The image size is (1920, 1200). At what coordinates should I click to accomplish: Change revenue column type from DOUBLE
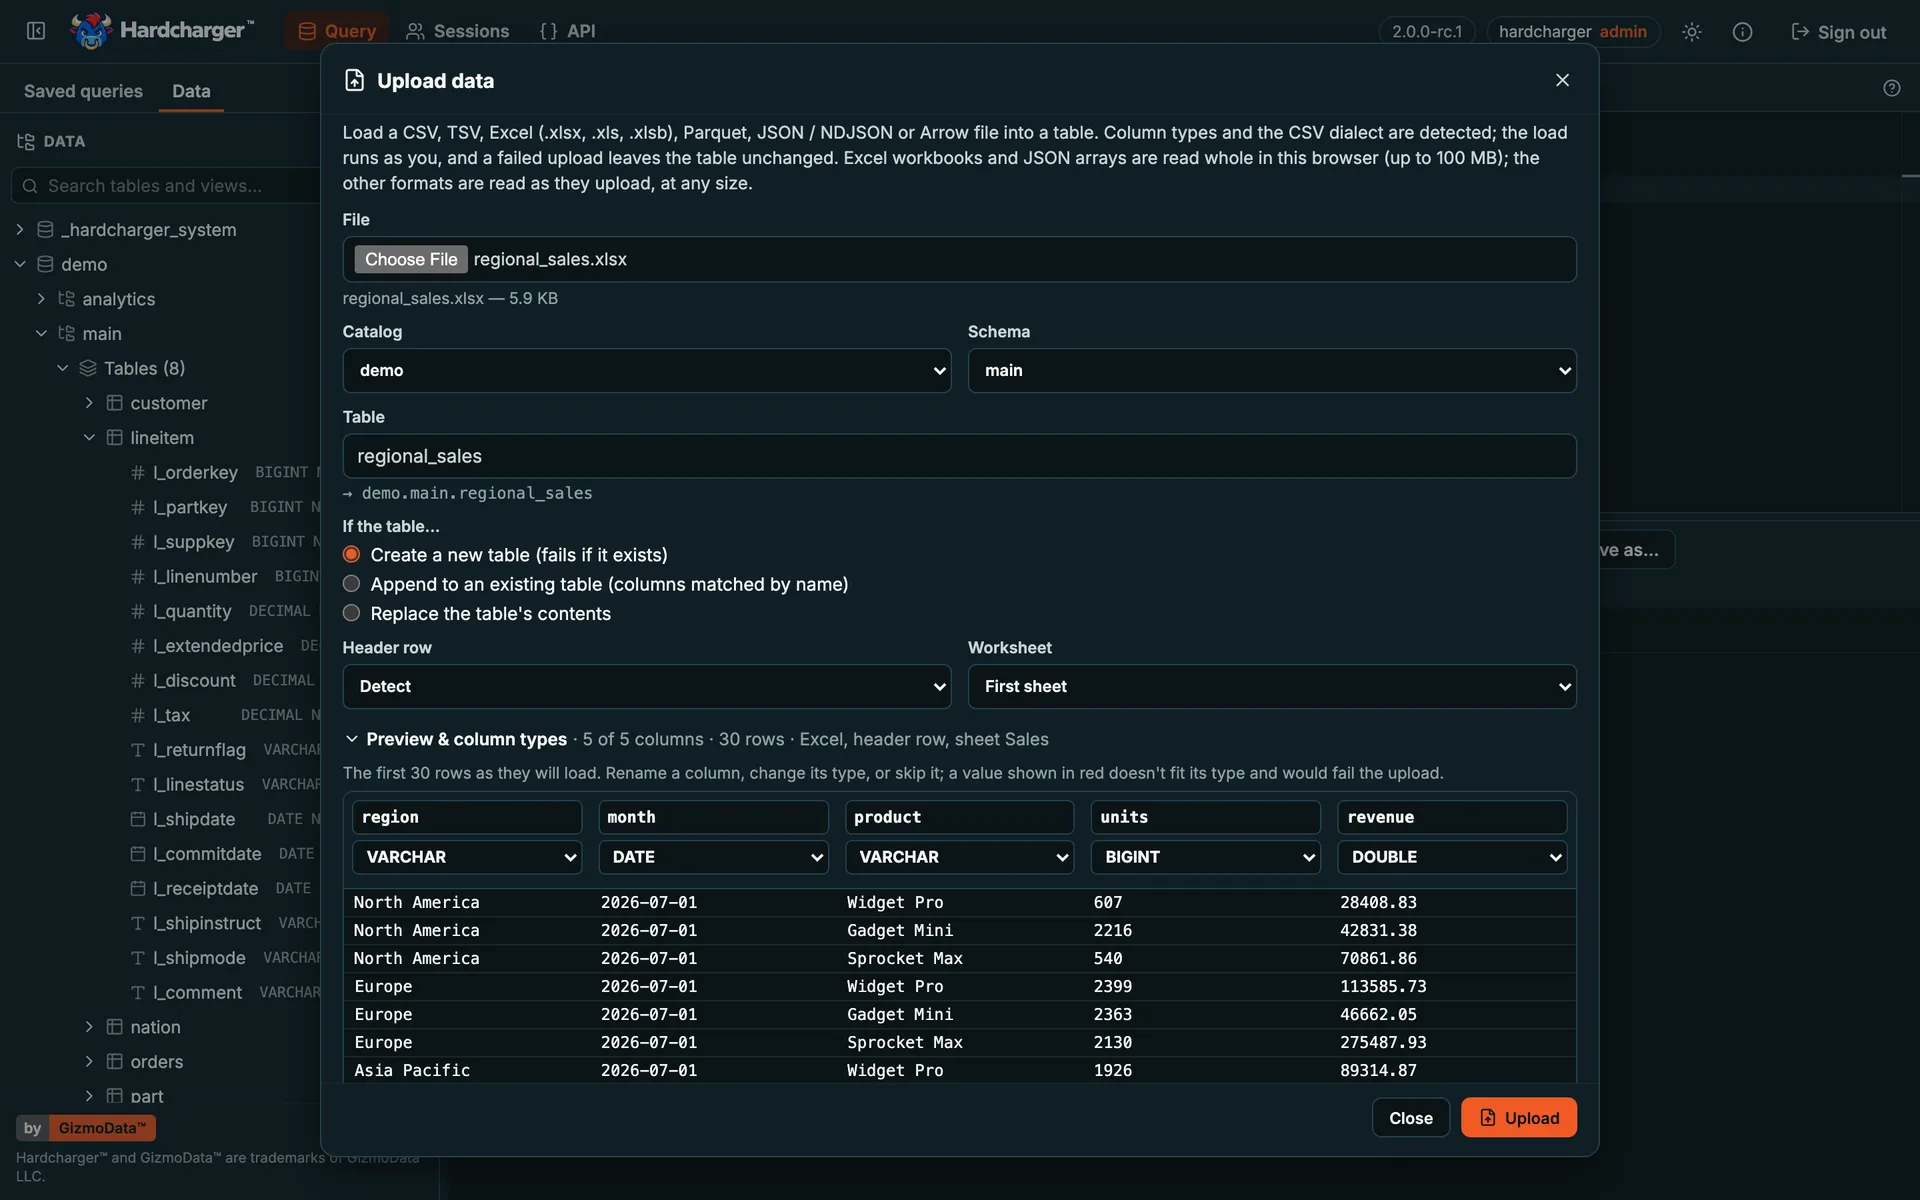pyautogui.click(x=1452, y=857)
